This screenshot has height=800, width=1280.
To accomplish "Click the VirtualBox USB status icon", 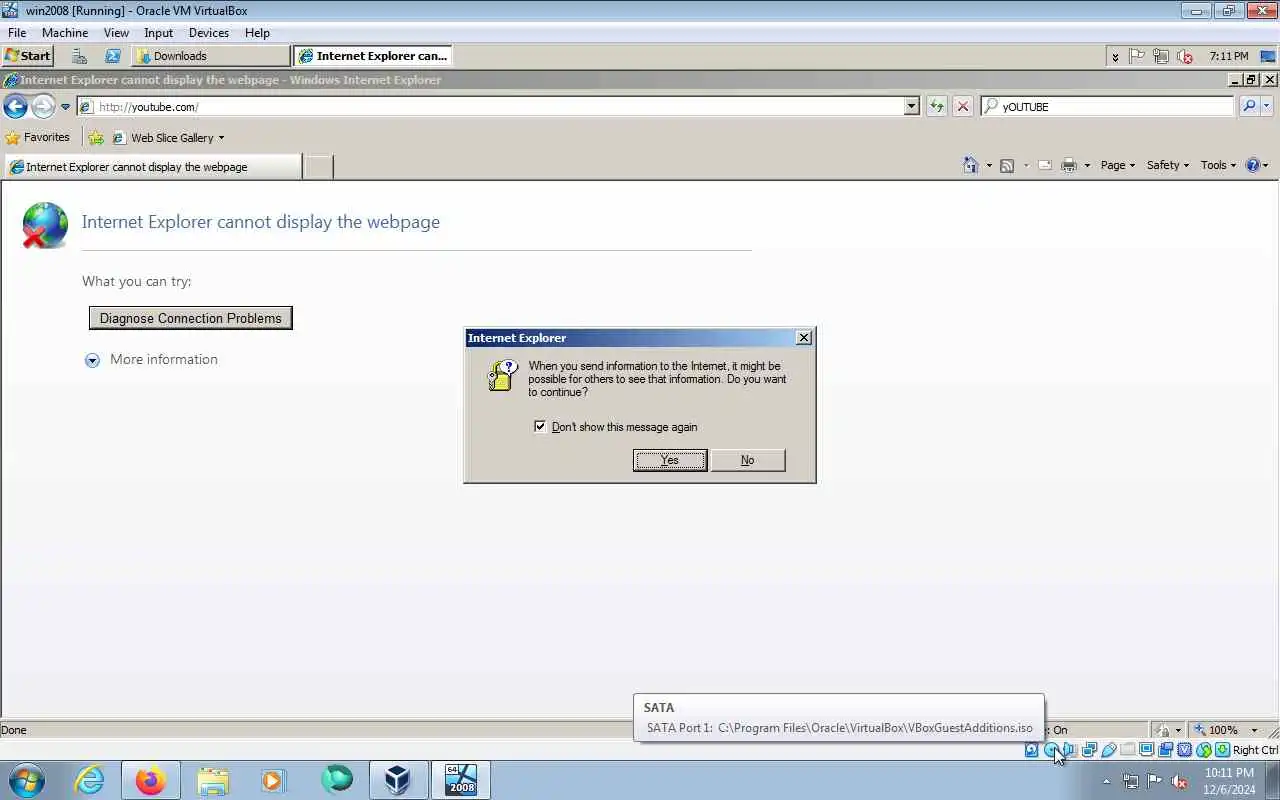I will tap(1108, 750).
